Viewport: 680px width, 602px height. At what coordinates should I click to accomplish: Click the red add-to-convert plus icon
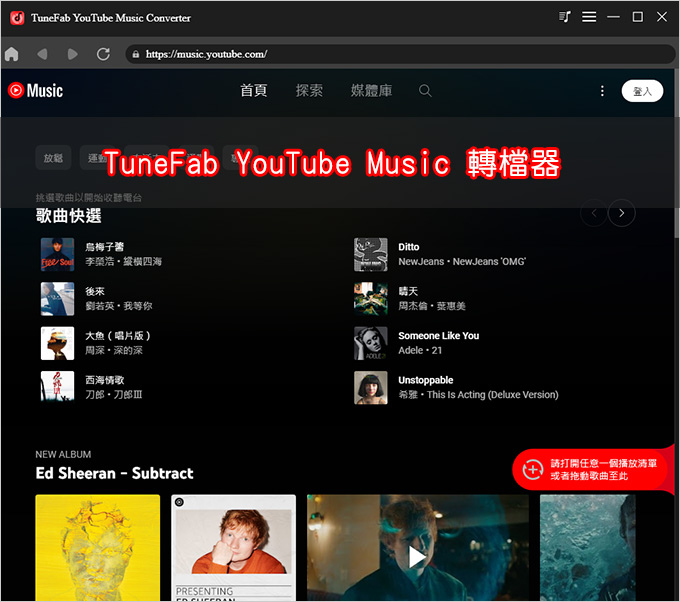(533, 469)
